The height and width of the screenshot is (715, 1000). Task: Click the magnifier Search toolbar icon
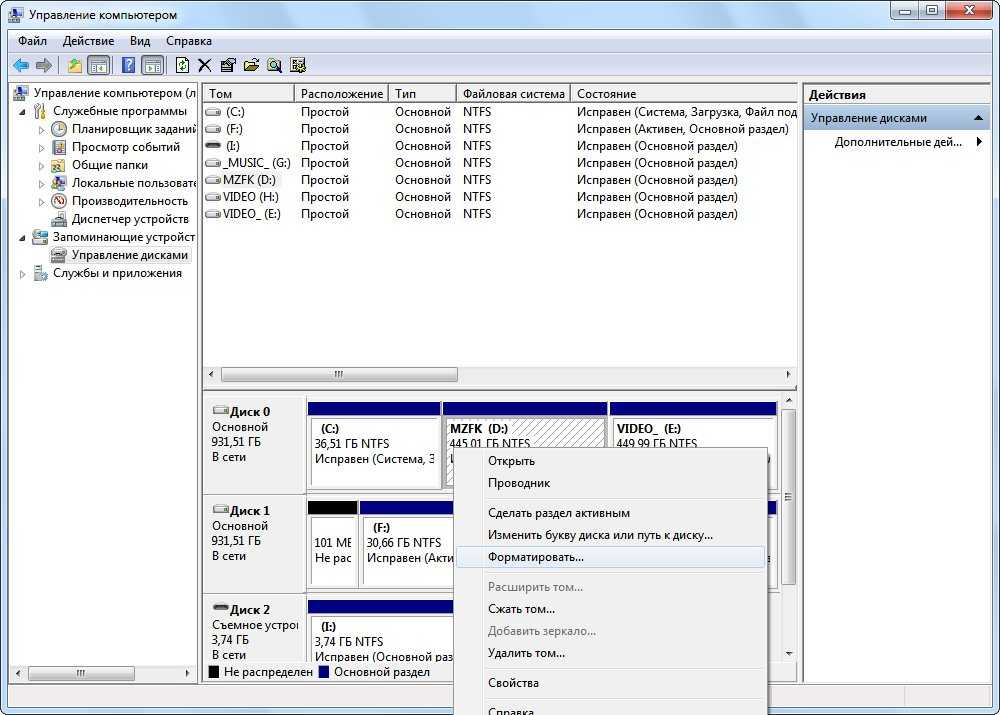point(274,65)
